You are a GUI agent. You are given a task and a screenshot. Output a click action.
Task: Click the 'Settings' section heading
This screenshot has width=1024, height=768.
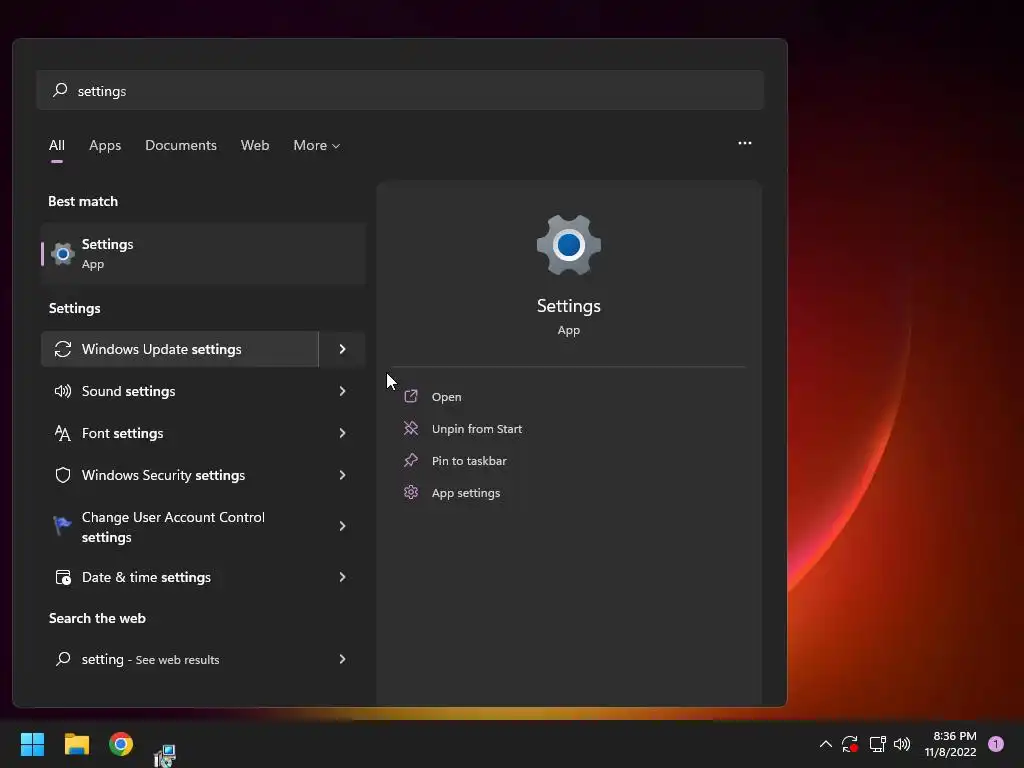click(x=74, y=308)
